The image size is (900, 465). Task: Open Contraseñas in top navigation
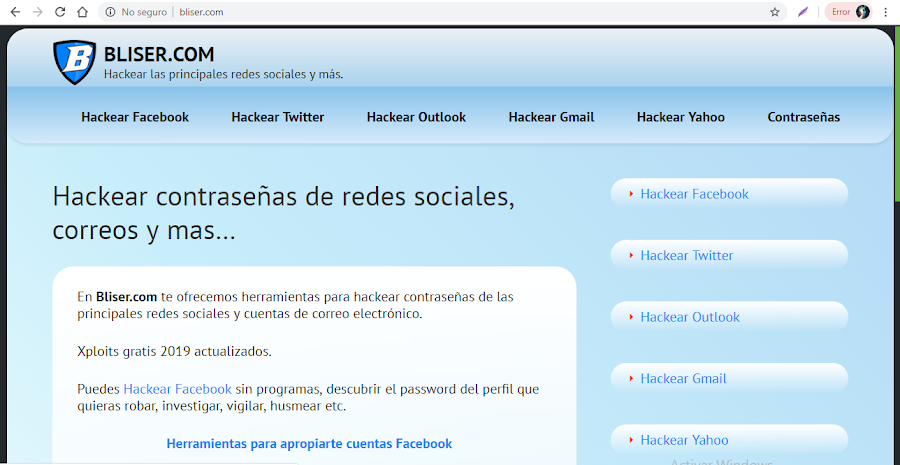click(804, 117)
